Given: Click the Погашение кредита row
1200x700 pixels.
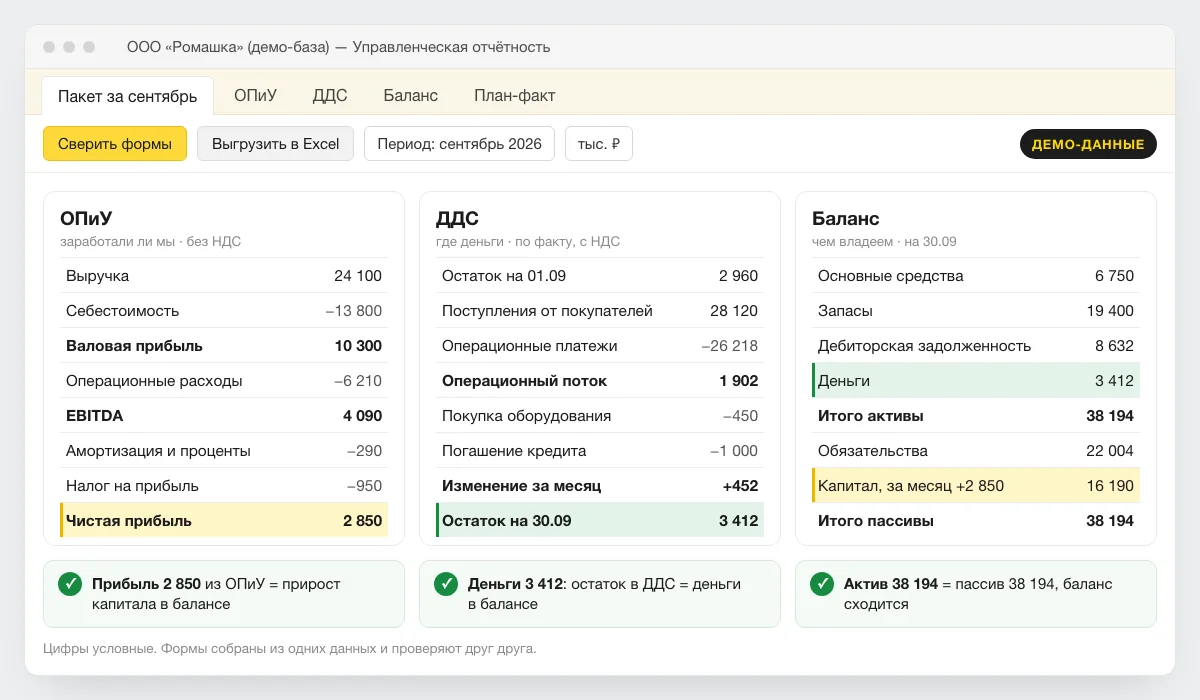Looking at the screenshot, I should coord(600,451).
